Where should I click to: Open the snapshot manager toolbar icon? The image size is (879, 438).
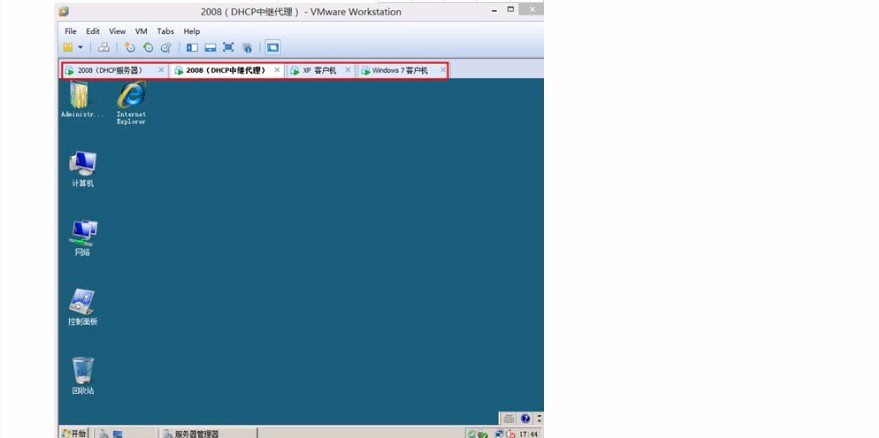166,48
